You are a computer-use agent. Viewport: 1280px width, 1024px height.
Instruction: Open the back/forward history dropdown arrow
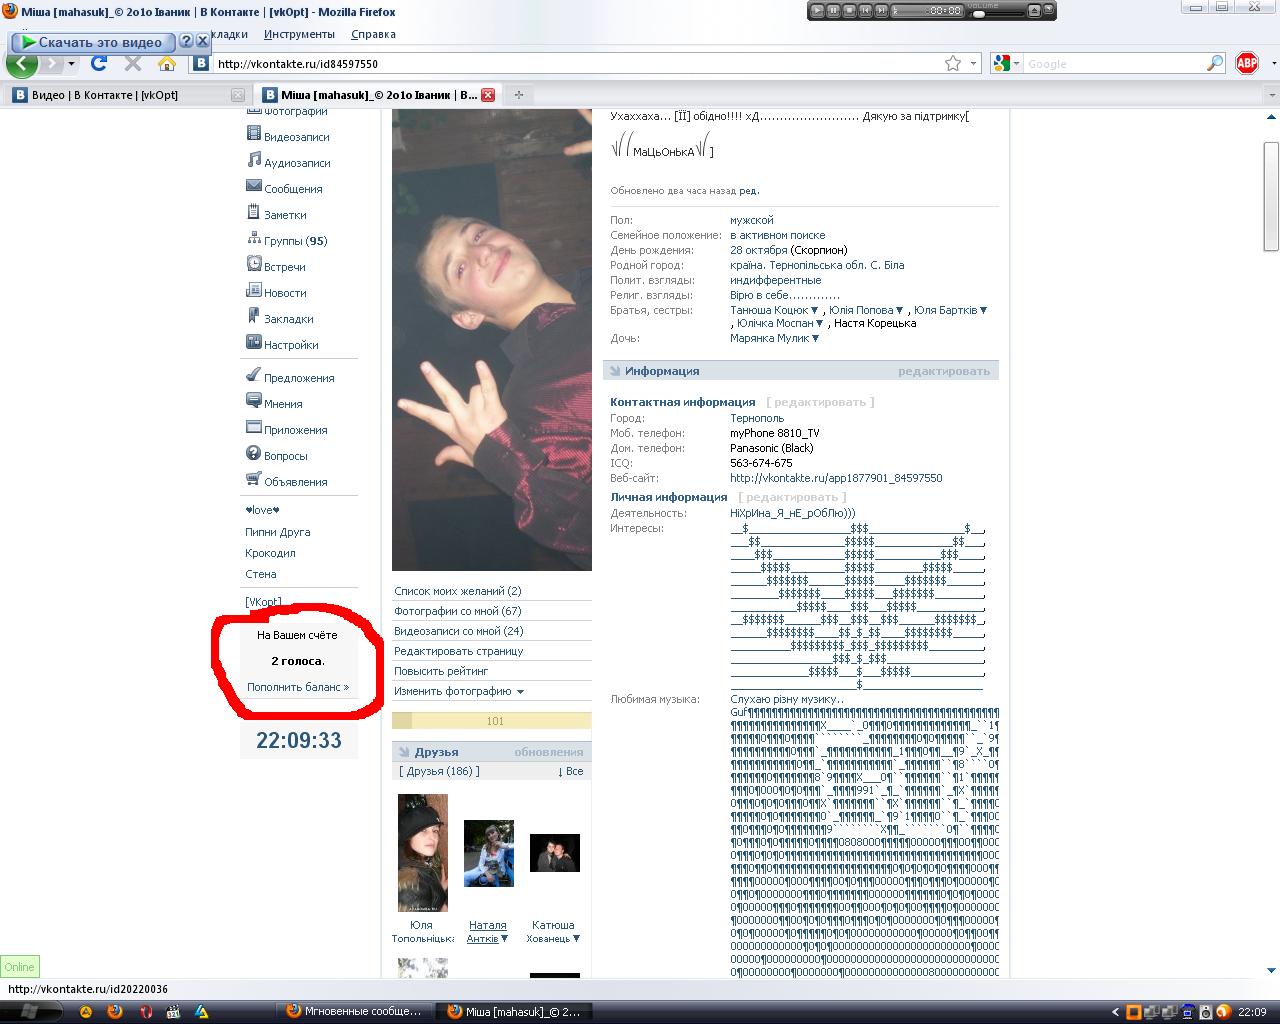[71, 64]
